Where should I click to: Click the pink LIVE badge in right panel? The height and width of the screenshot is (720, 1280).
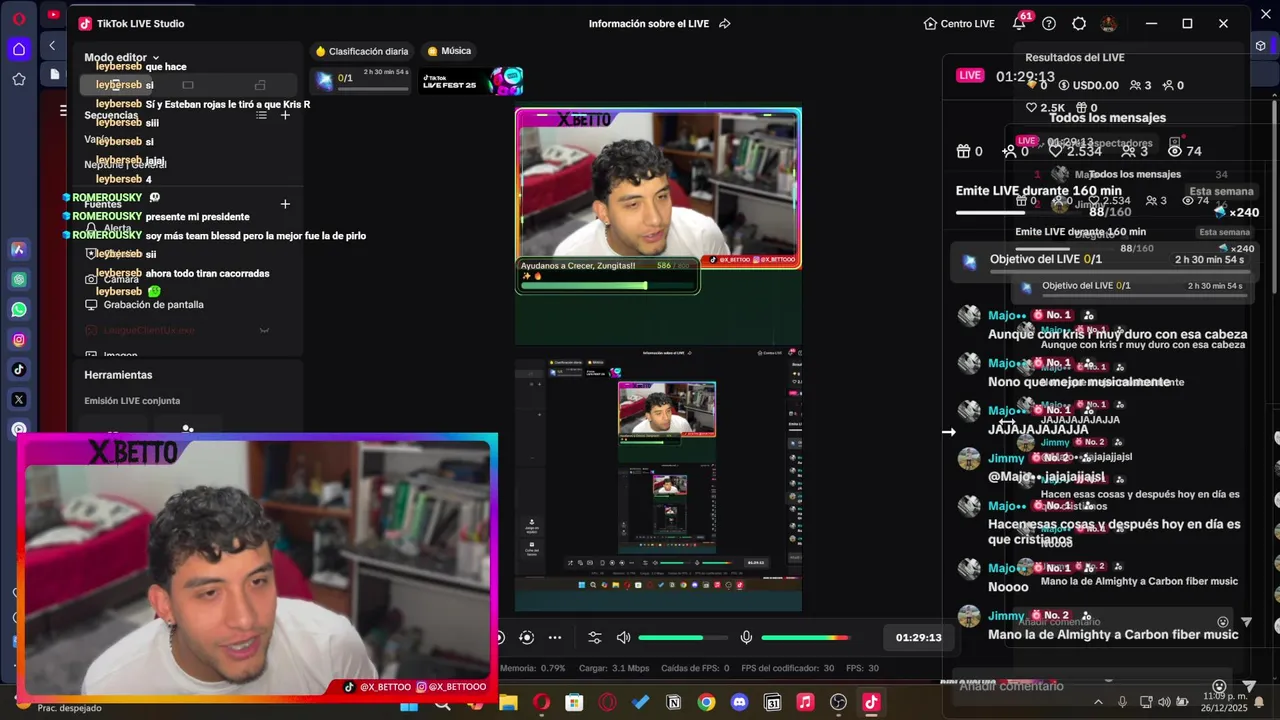pyautogui.click(x=970, y=75)
